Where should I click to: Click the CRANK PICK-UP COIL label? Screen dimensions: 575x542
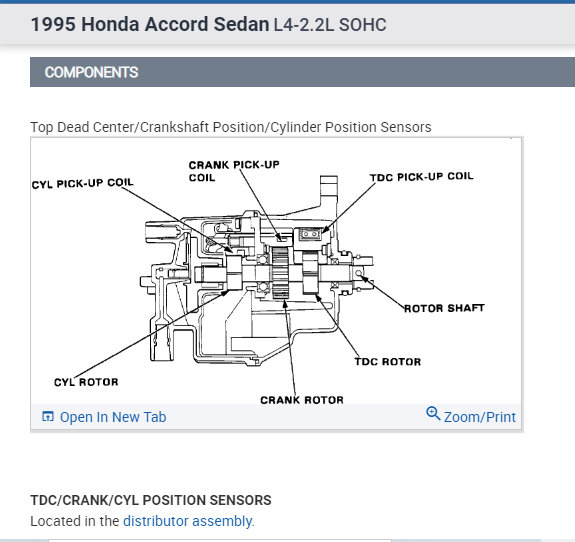coord(234,171)
